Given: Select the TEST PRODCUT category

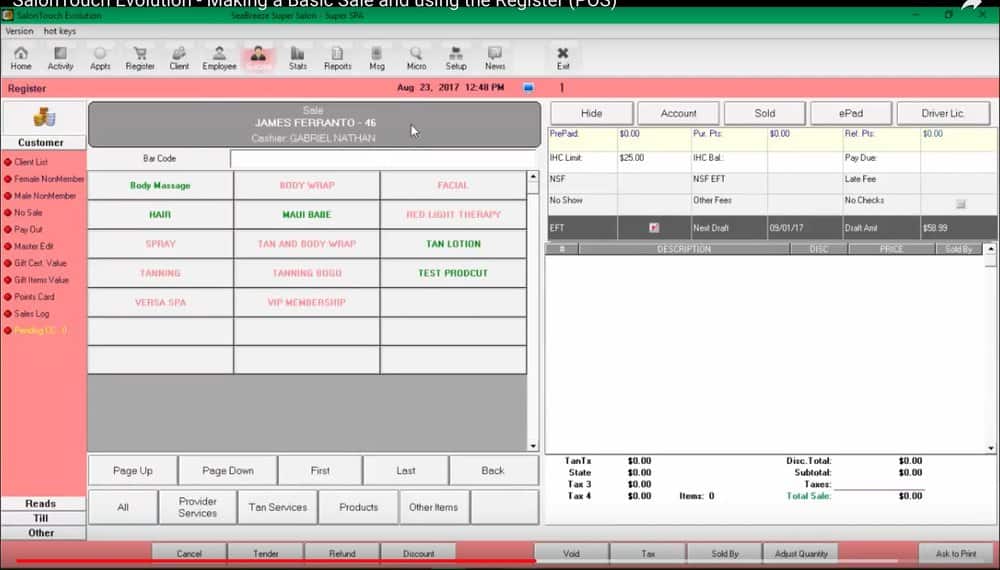Looking at the screenshot, I should click(x=453, y=273).
